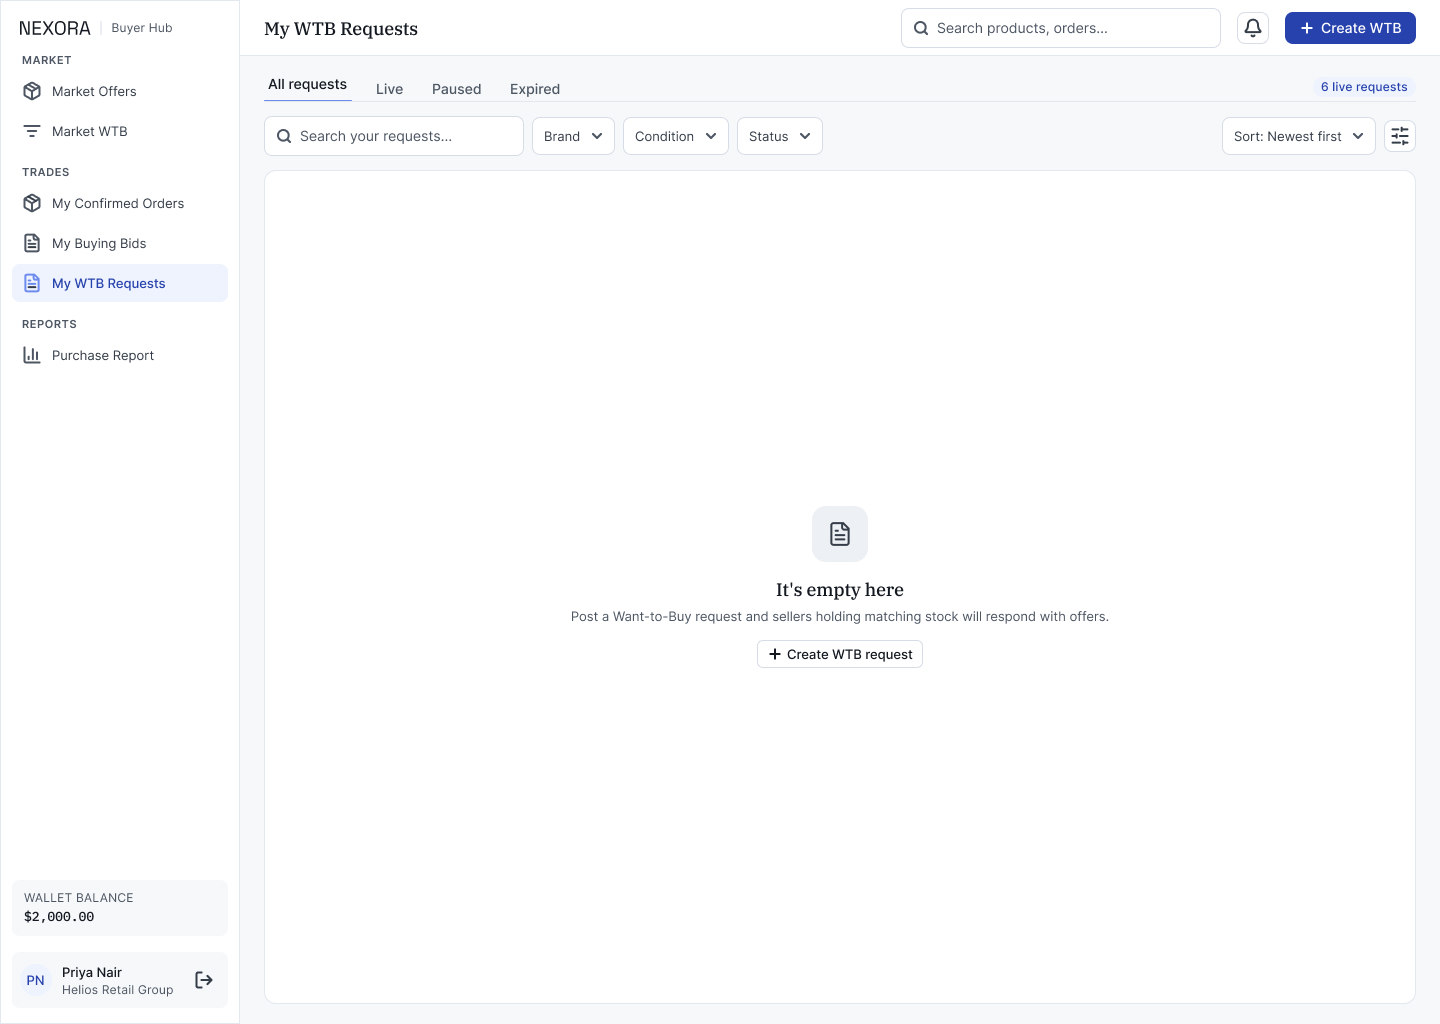Click the NEXORA logo

point(55,28)
